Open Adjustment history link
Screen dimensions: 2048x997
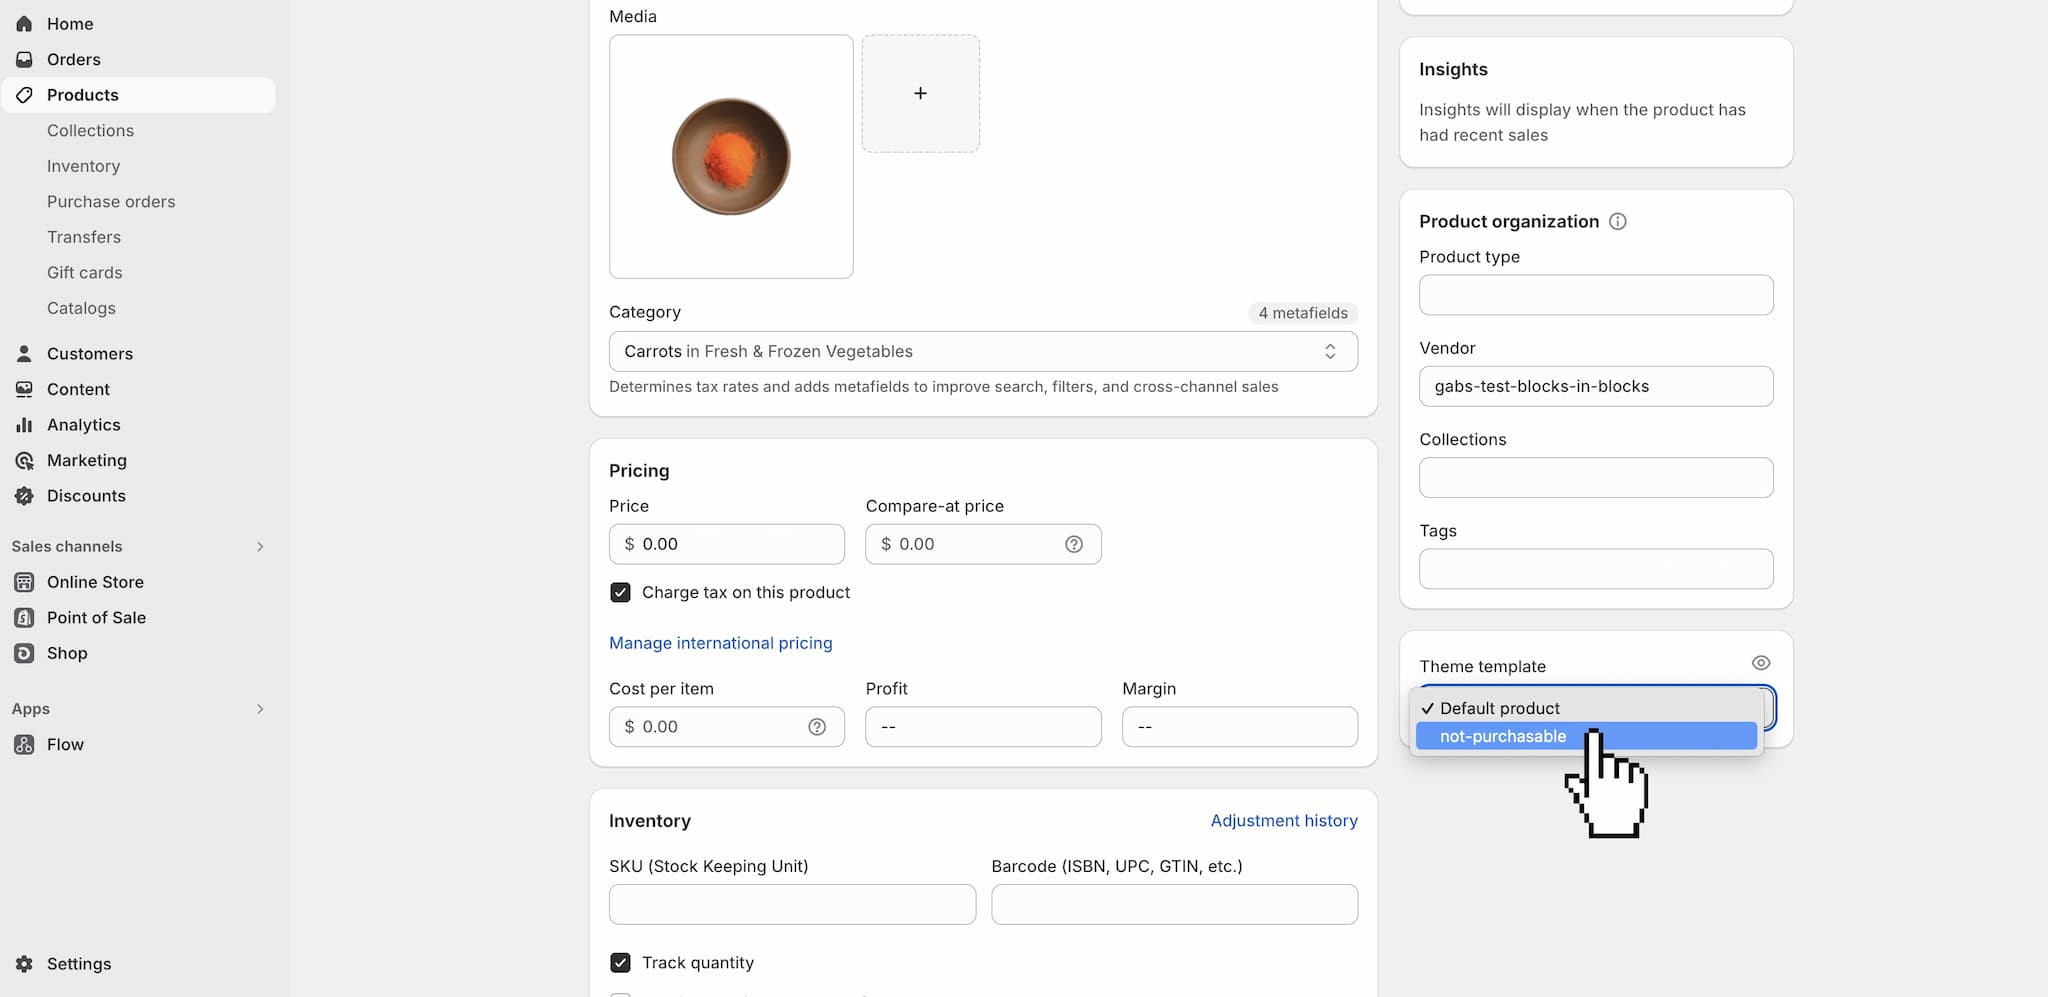coord(1283,821)
